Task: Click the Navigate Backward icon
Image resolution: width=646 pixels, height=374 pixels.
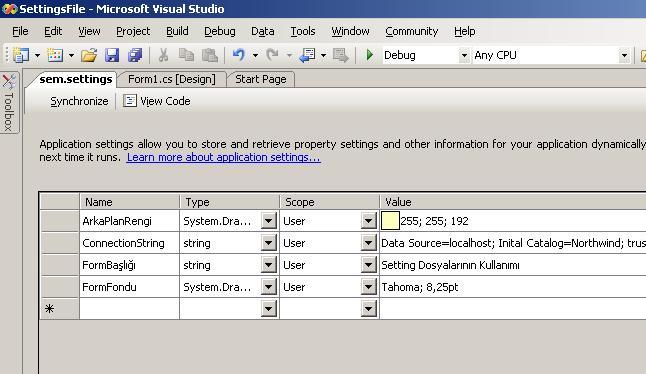Action: (308, 55)
